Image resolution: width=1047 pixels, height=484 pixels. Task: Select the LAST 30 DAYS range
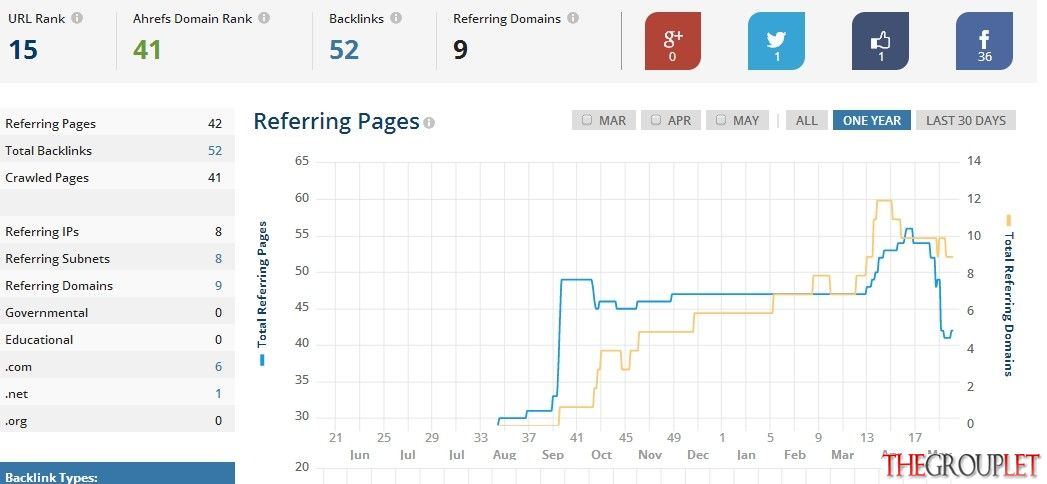pos(966,120)
